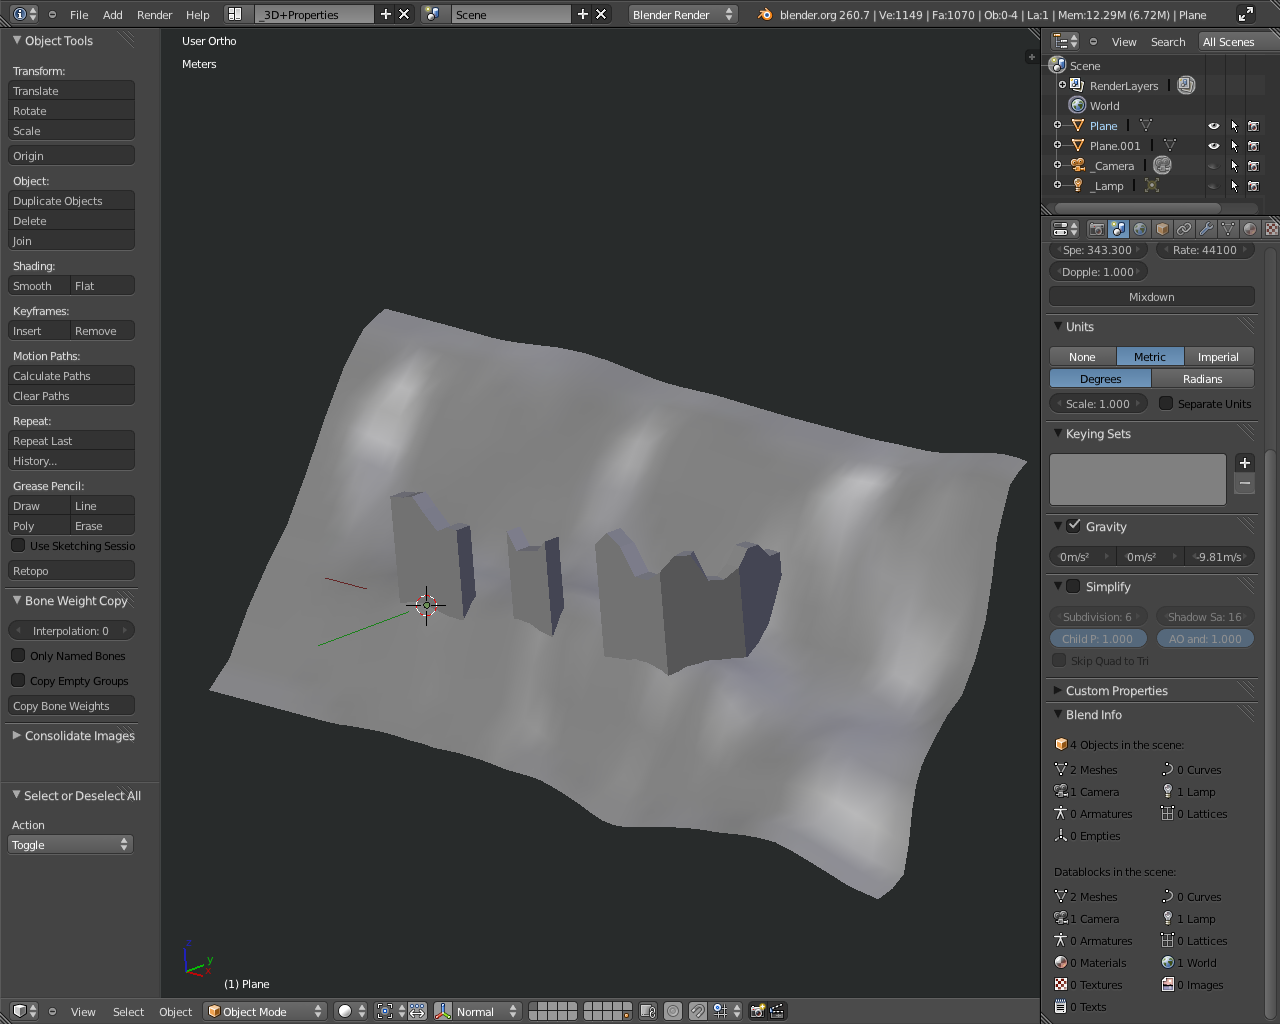The height and width of the screenshot is (1024, 1280).
Task: Open the Render properties tab (camera icon)
Action: coord(1096,229)
